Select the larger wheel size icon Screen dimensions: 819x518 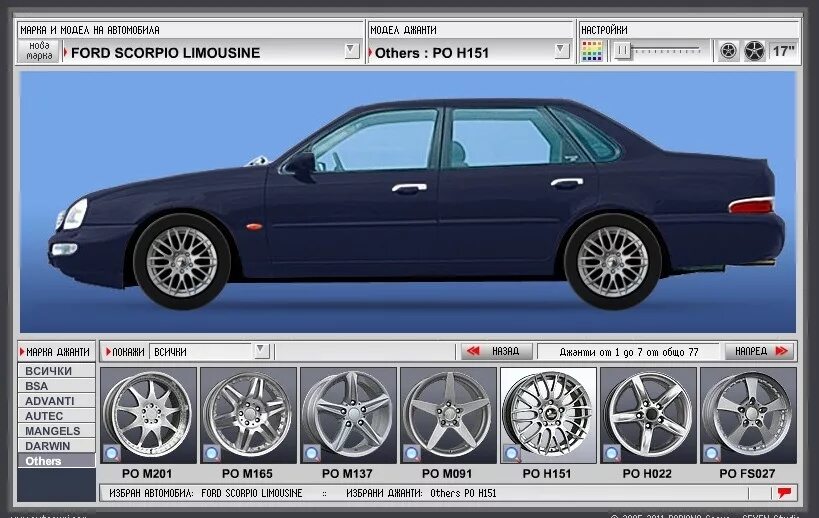pos(754,51)
